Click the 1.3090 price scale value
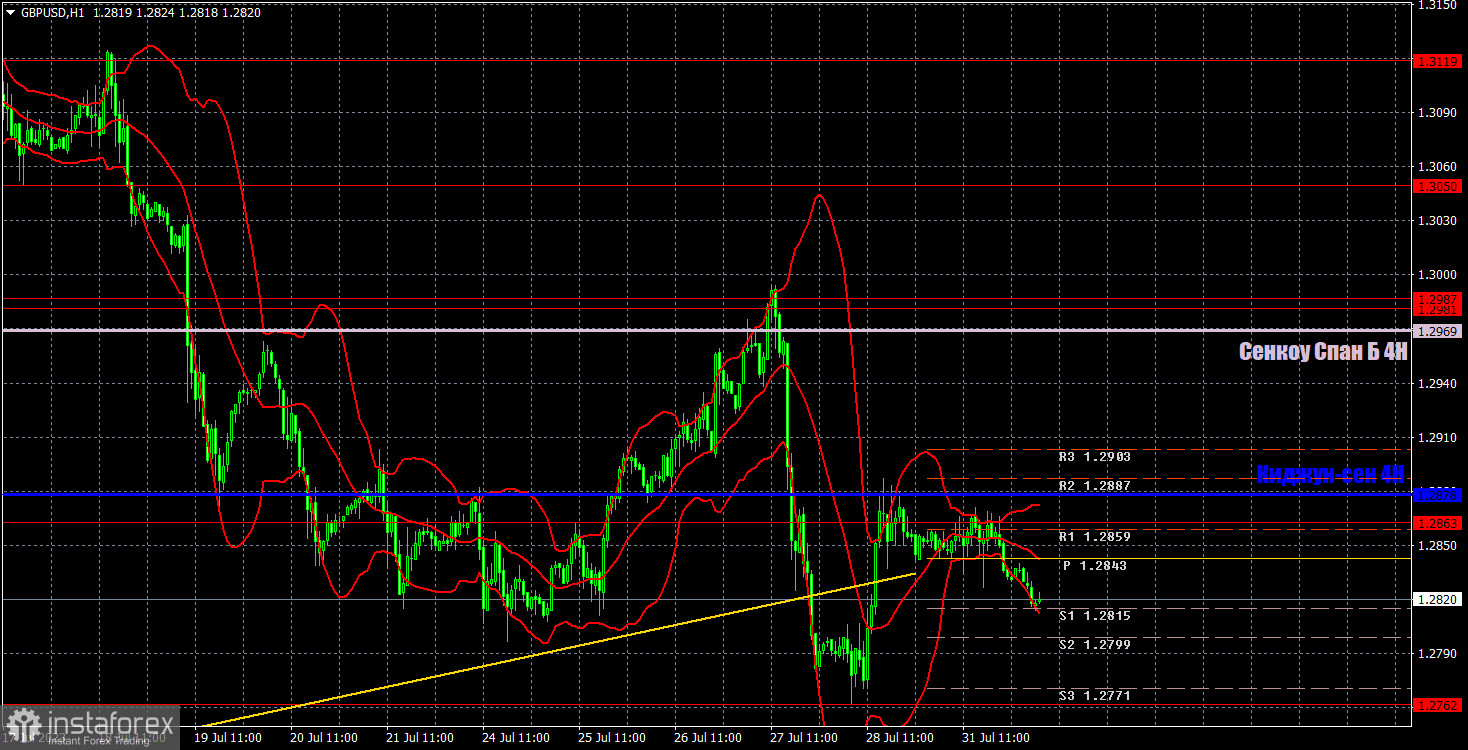 point(1437,113)
